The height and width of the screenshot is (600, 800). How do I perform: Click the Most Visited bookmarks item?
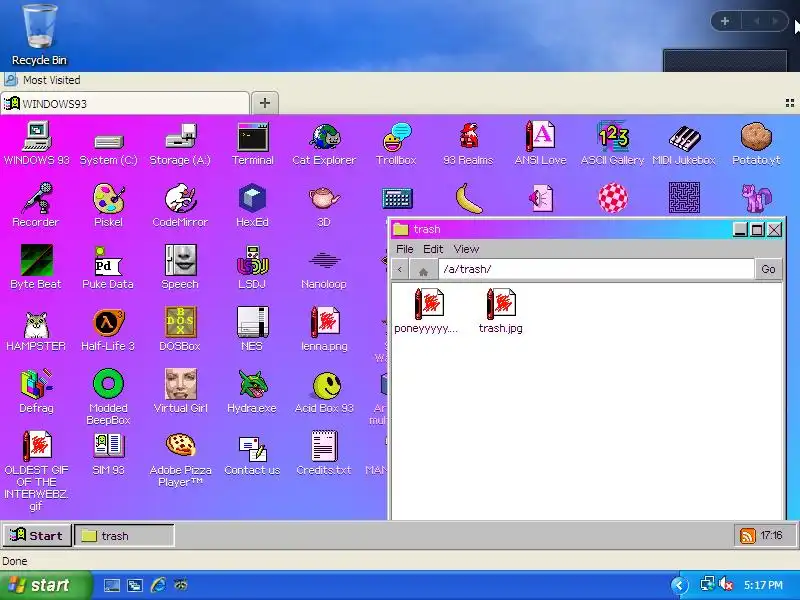42,80
